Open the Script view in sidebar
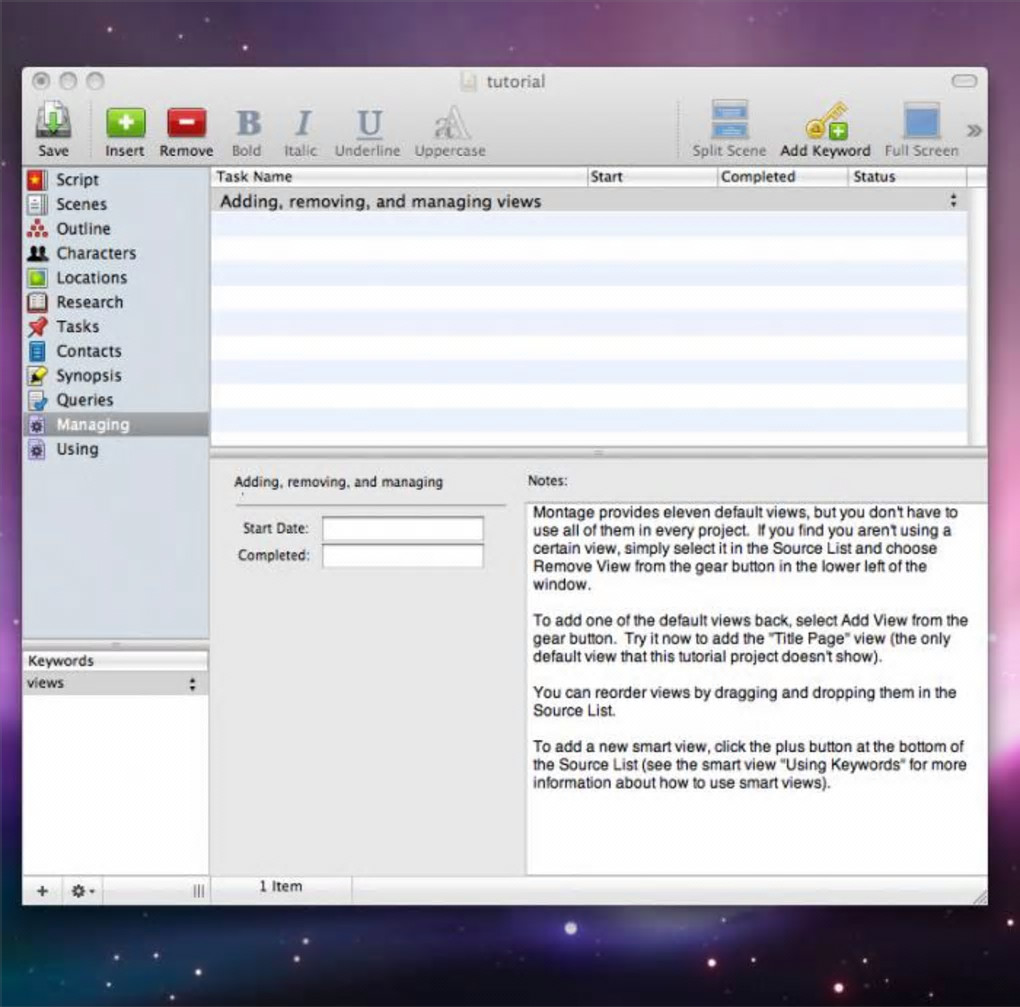The width and height of the screenshot is (1020, 1007). pyautogui.click(x=77, y=180)
